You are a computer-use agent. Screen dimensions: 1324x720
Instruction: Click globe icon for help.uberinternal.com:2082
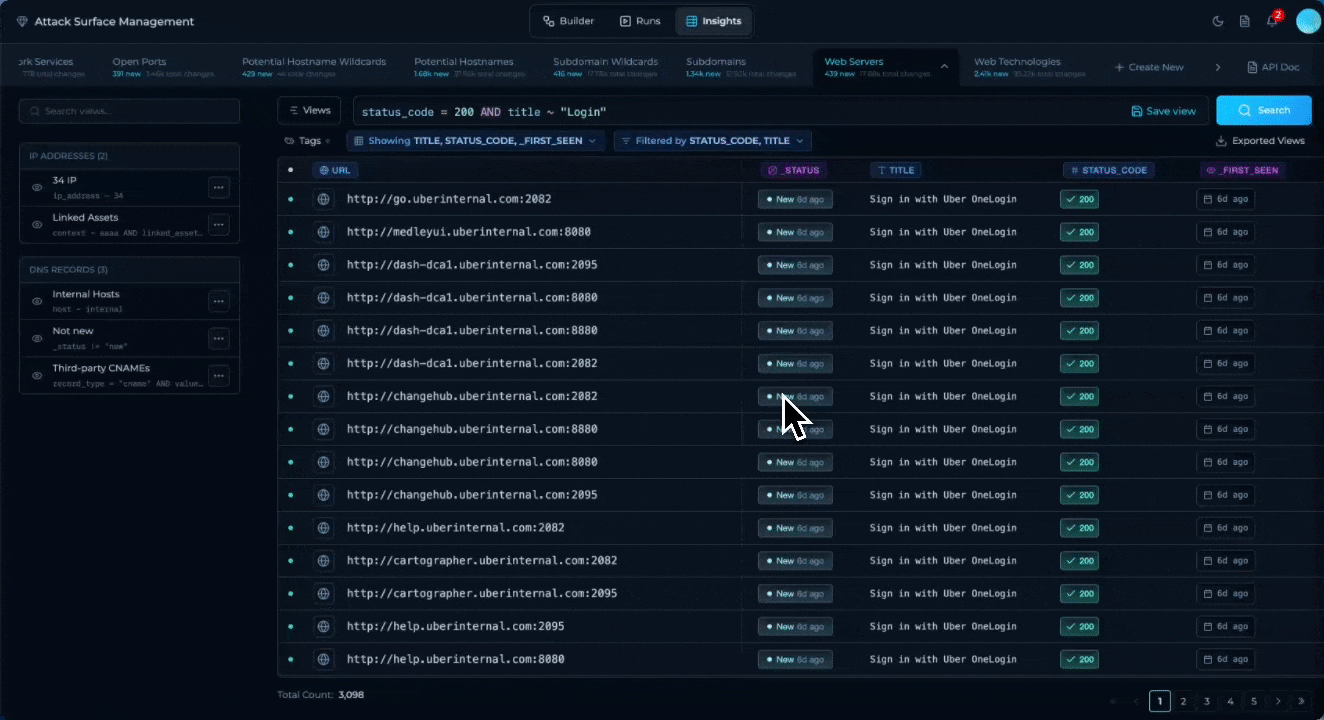(323, 528)
